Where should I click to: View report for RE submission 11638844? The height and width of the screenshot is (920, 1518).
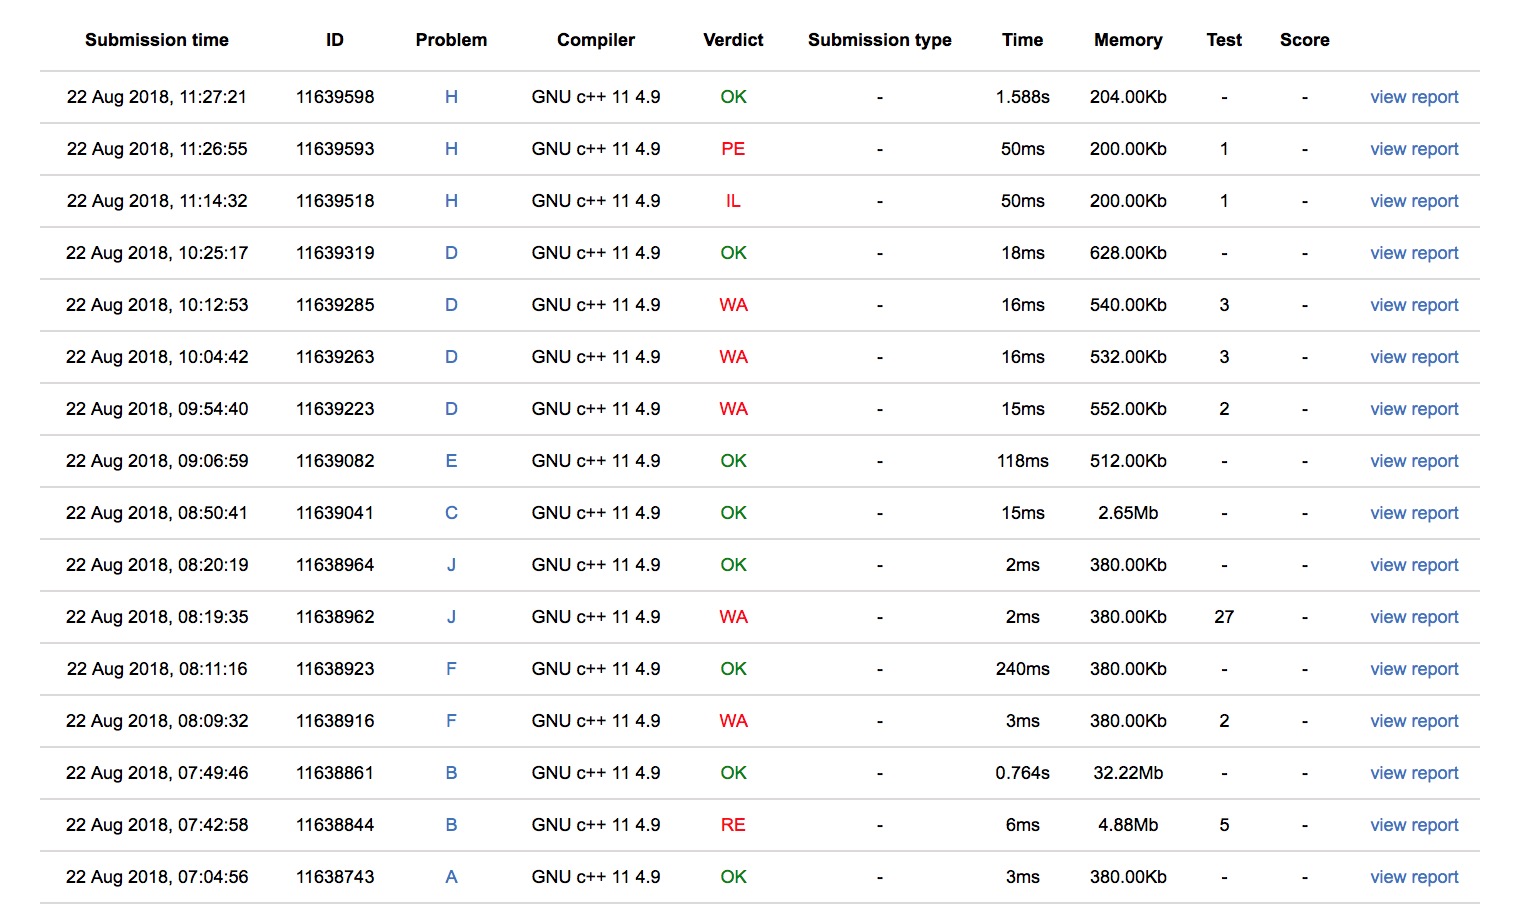pyautogui.click(x=1413, y=825)
